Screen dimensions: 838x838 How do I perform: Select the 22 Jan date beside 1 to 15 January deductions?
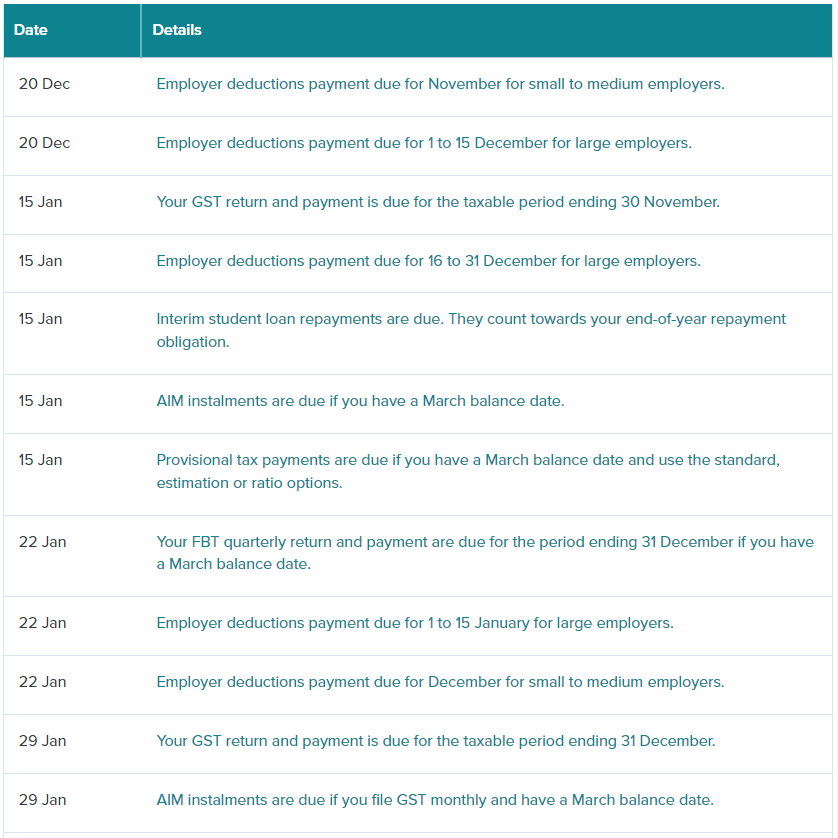click(42, 623)
